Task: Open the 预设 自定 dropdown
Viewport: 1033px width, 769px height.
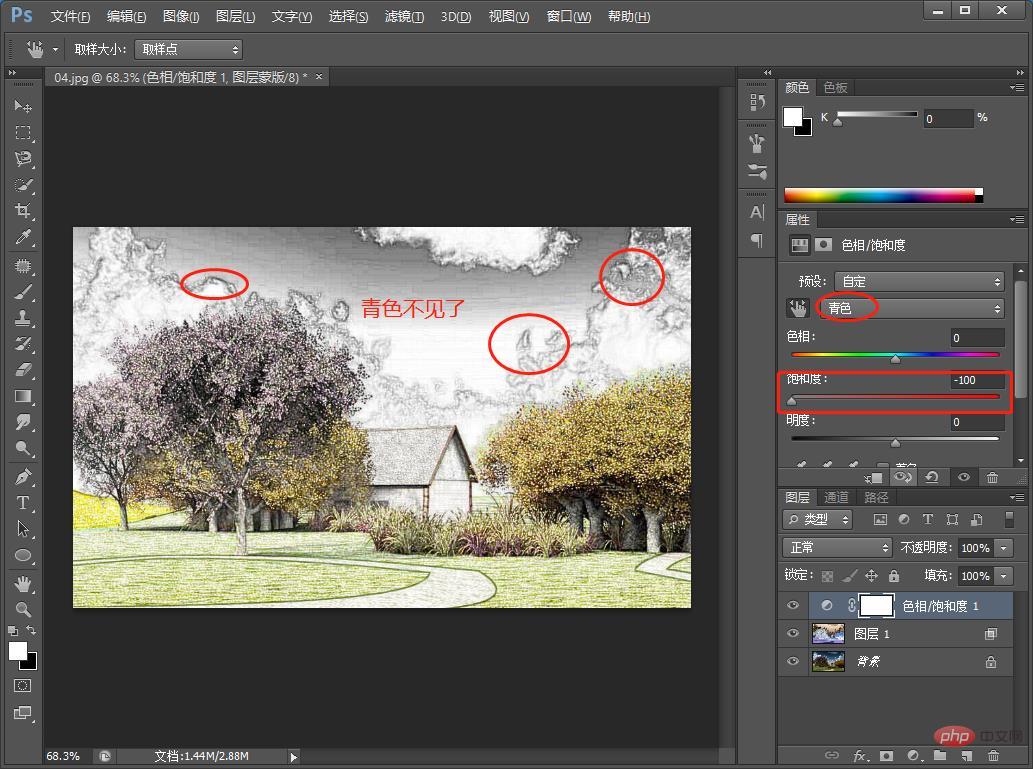Action: (x=919, y=281)
